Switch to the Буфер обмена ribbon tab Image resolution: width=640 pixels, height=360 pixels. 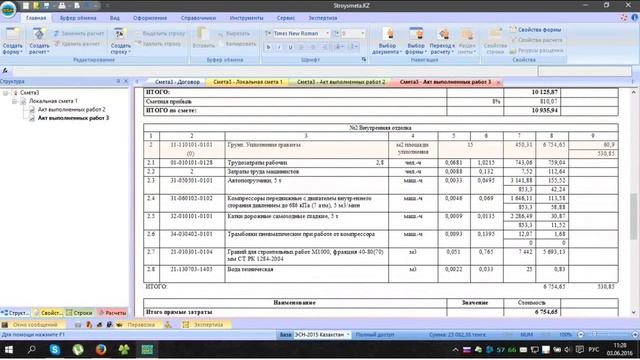click(78, 18)
